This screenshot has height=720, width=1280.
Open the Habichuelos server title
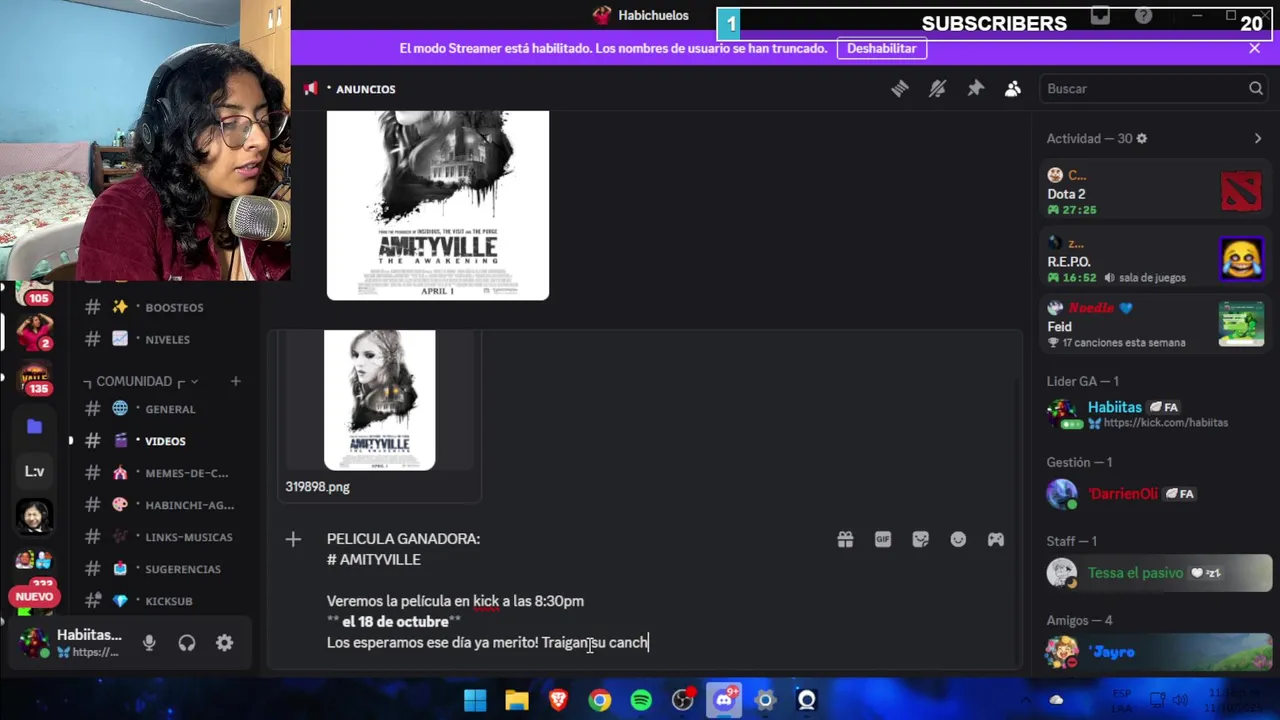coord(641,15)
